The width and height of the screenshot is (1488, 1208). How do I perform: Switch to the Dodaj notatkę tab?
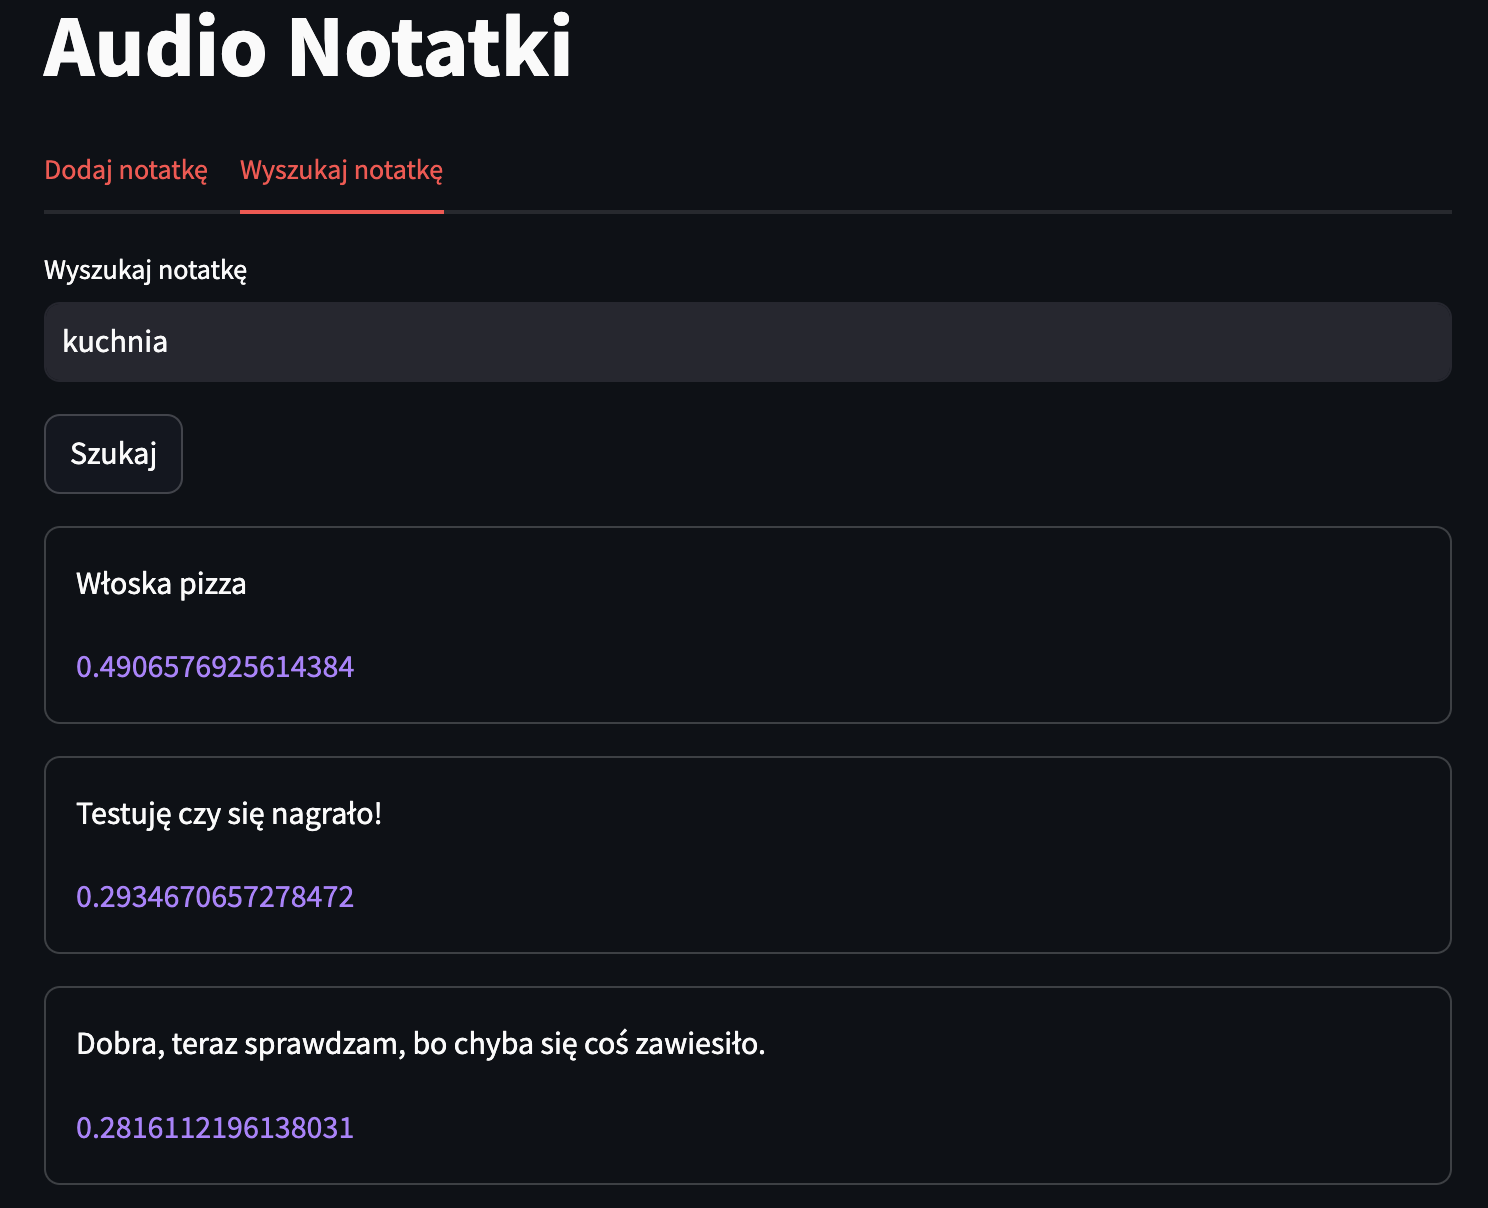point(126,170)
